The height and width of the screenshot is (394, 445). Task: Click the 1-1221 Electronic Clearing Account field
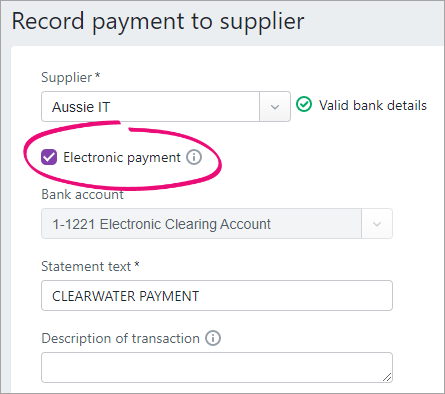point(217,224)
